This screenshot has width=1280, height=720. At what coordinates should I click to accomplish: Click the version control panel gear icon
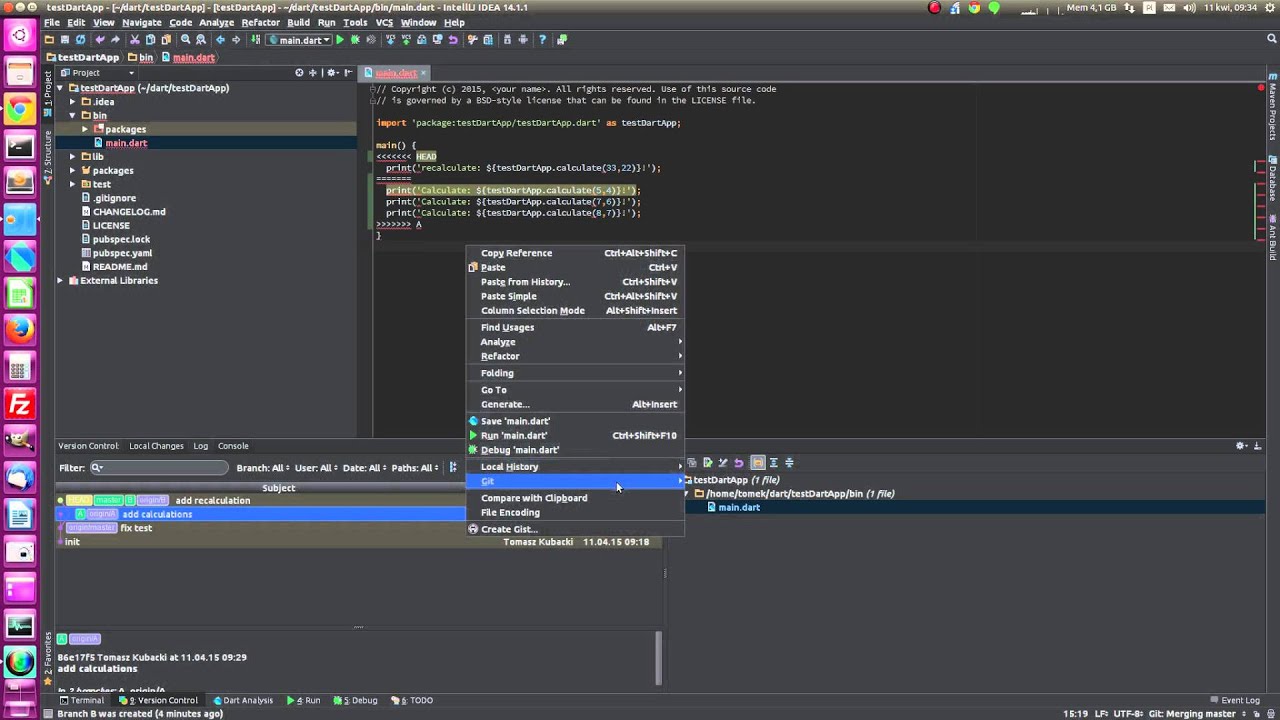coord(1241,446)
